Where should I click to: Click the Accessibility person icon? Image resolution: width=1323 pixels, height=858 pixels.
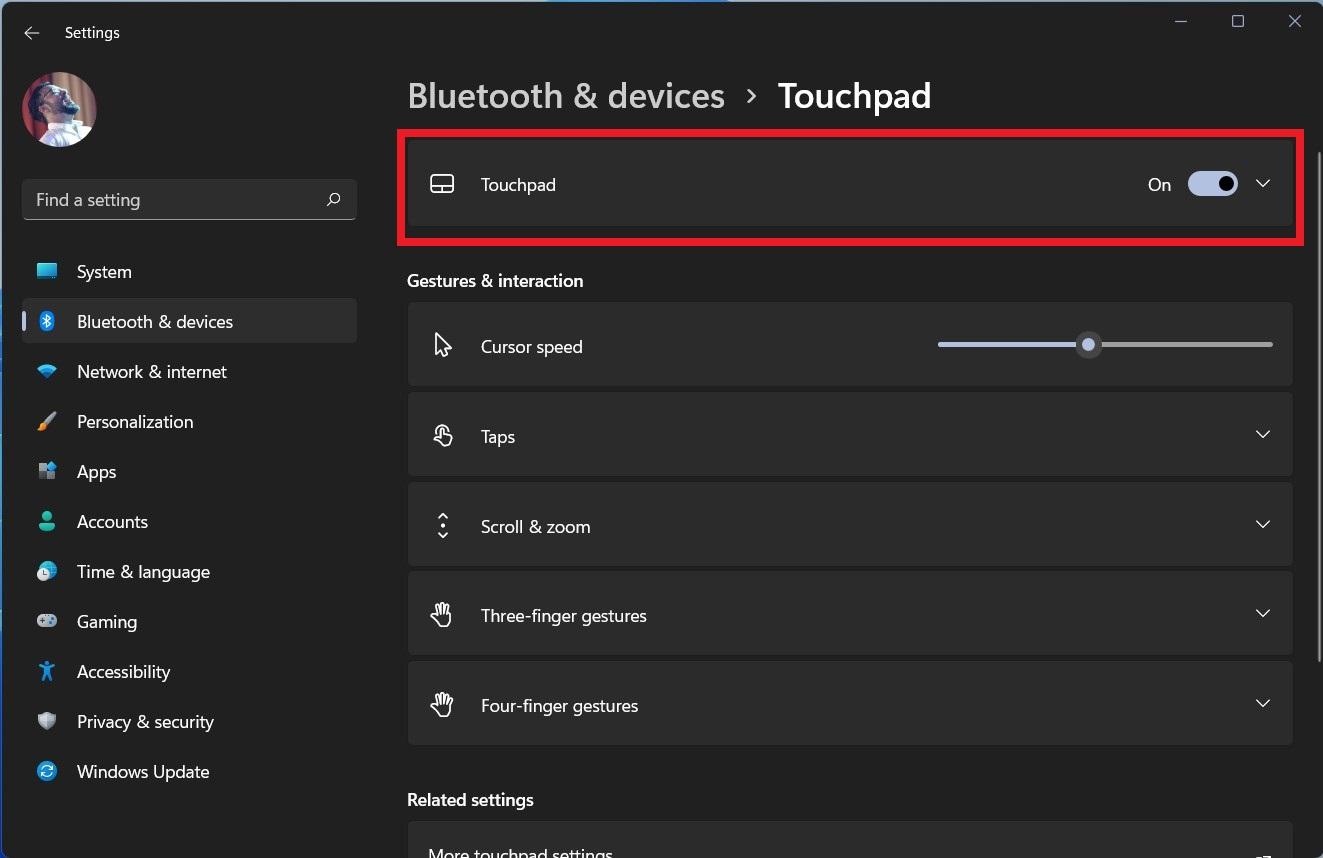coord(47,672)
